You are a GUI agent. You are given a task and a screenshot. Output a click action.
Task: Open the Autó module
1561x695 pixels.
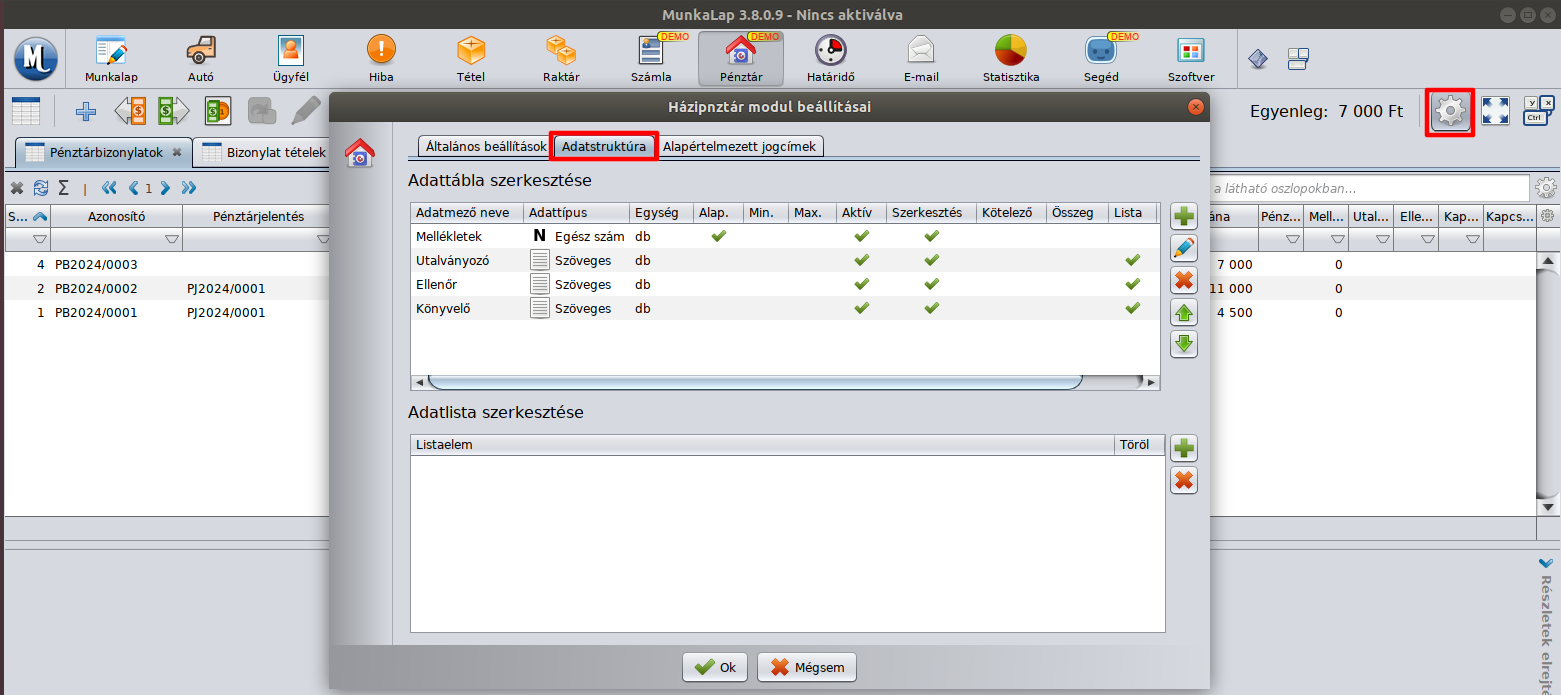200,58
